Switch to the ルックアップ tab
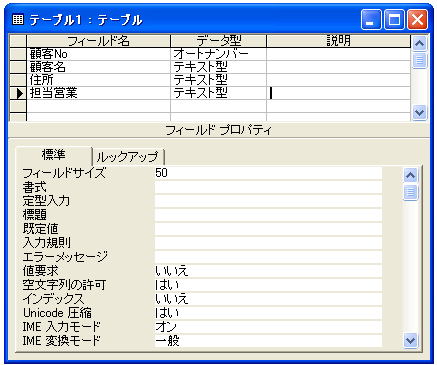The width and height of the screenshot is (437, 365). click(x=128, y=156)
